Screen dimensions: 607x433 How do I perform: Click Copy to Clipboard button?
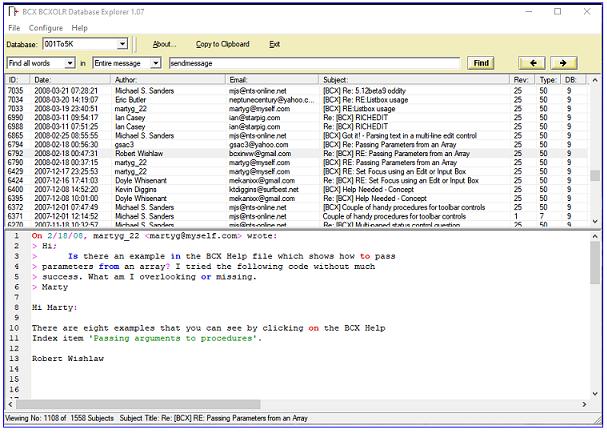coord(222,45)
